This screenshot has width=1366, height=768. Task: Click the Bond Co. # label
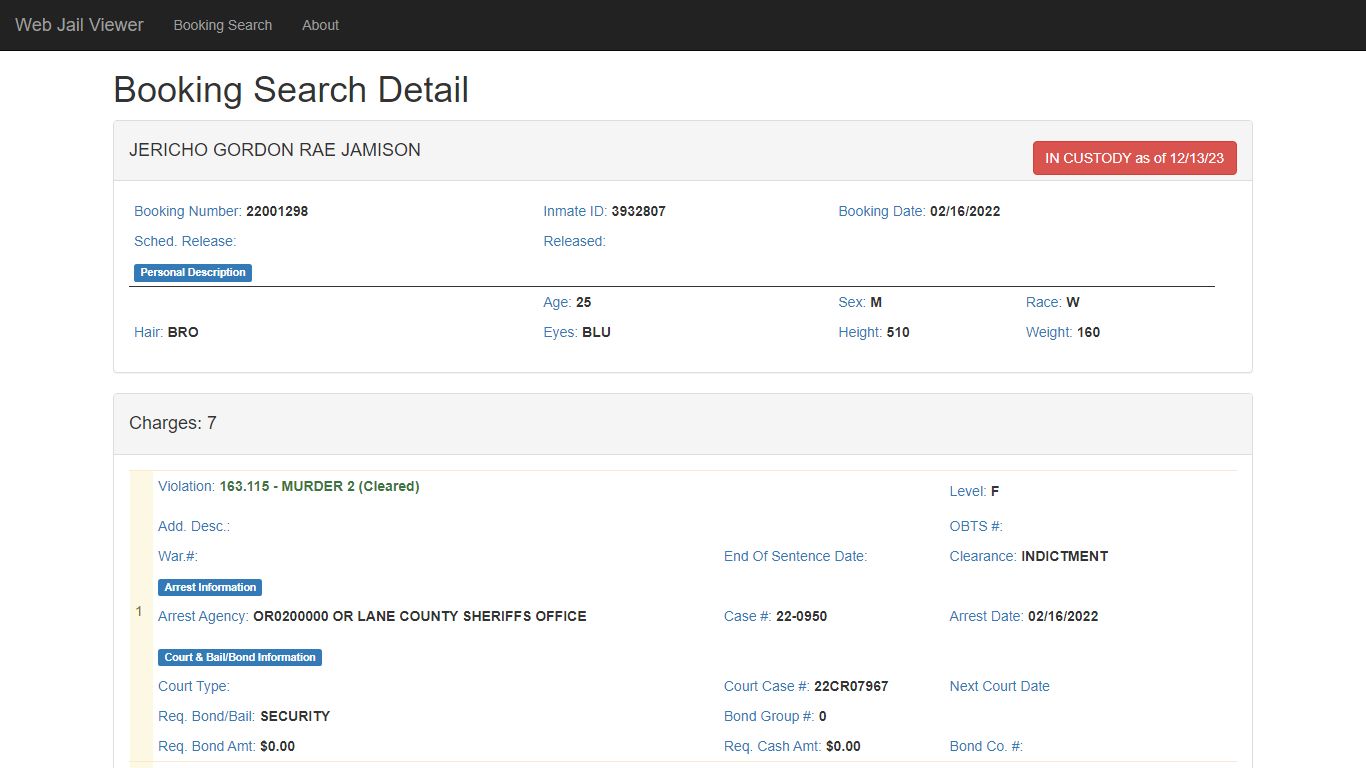pyautogui.click(x=986, y=746)
